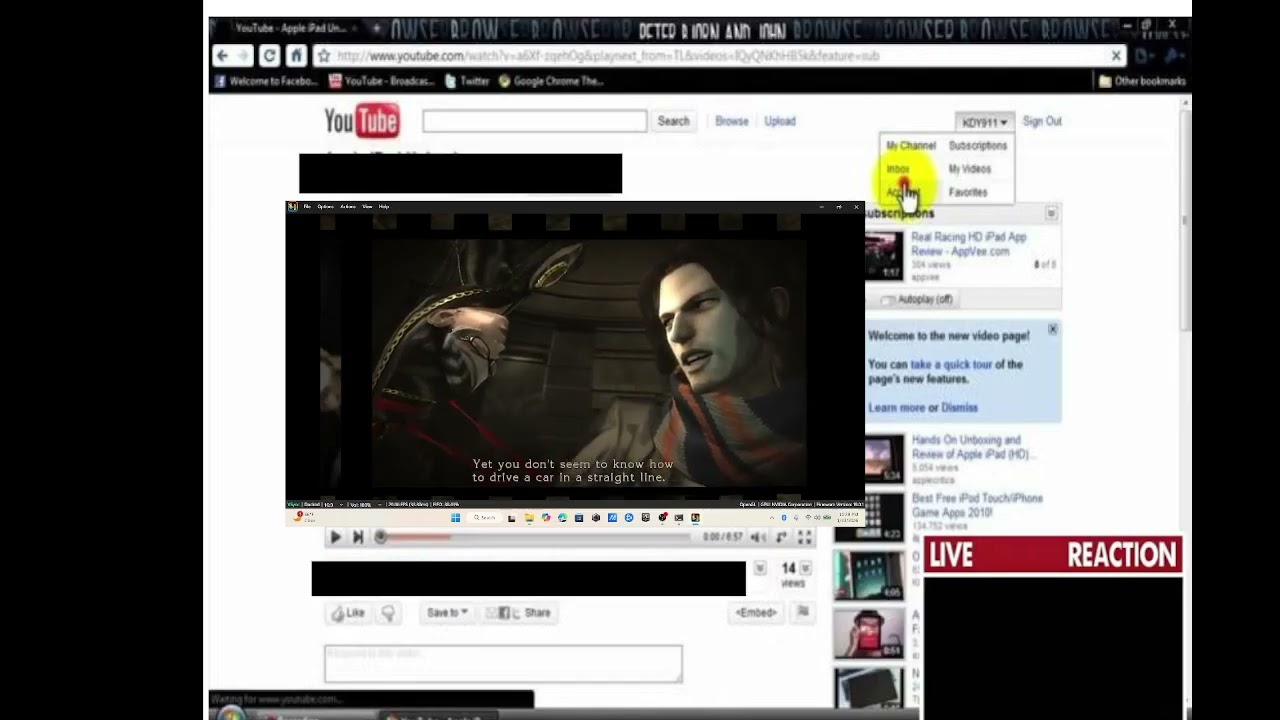
Task: Toggle Autoplay in the subscriptions playlist
Action: (x=917, y=299)
